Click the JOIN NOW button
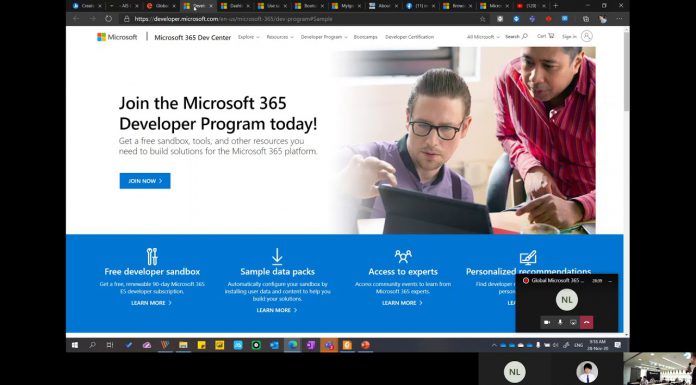The width and height of the screenshot is (696, 385). click(145, 181)
